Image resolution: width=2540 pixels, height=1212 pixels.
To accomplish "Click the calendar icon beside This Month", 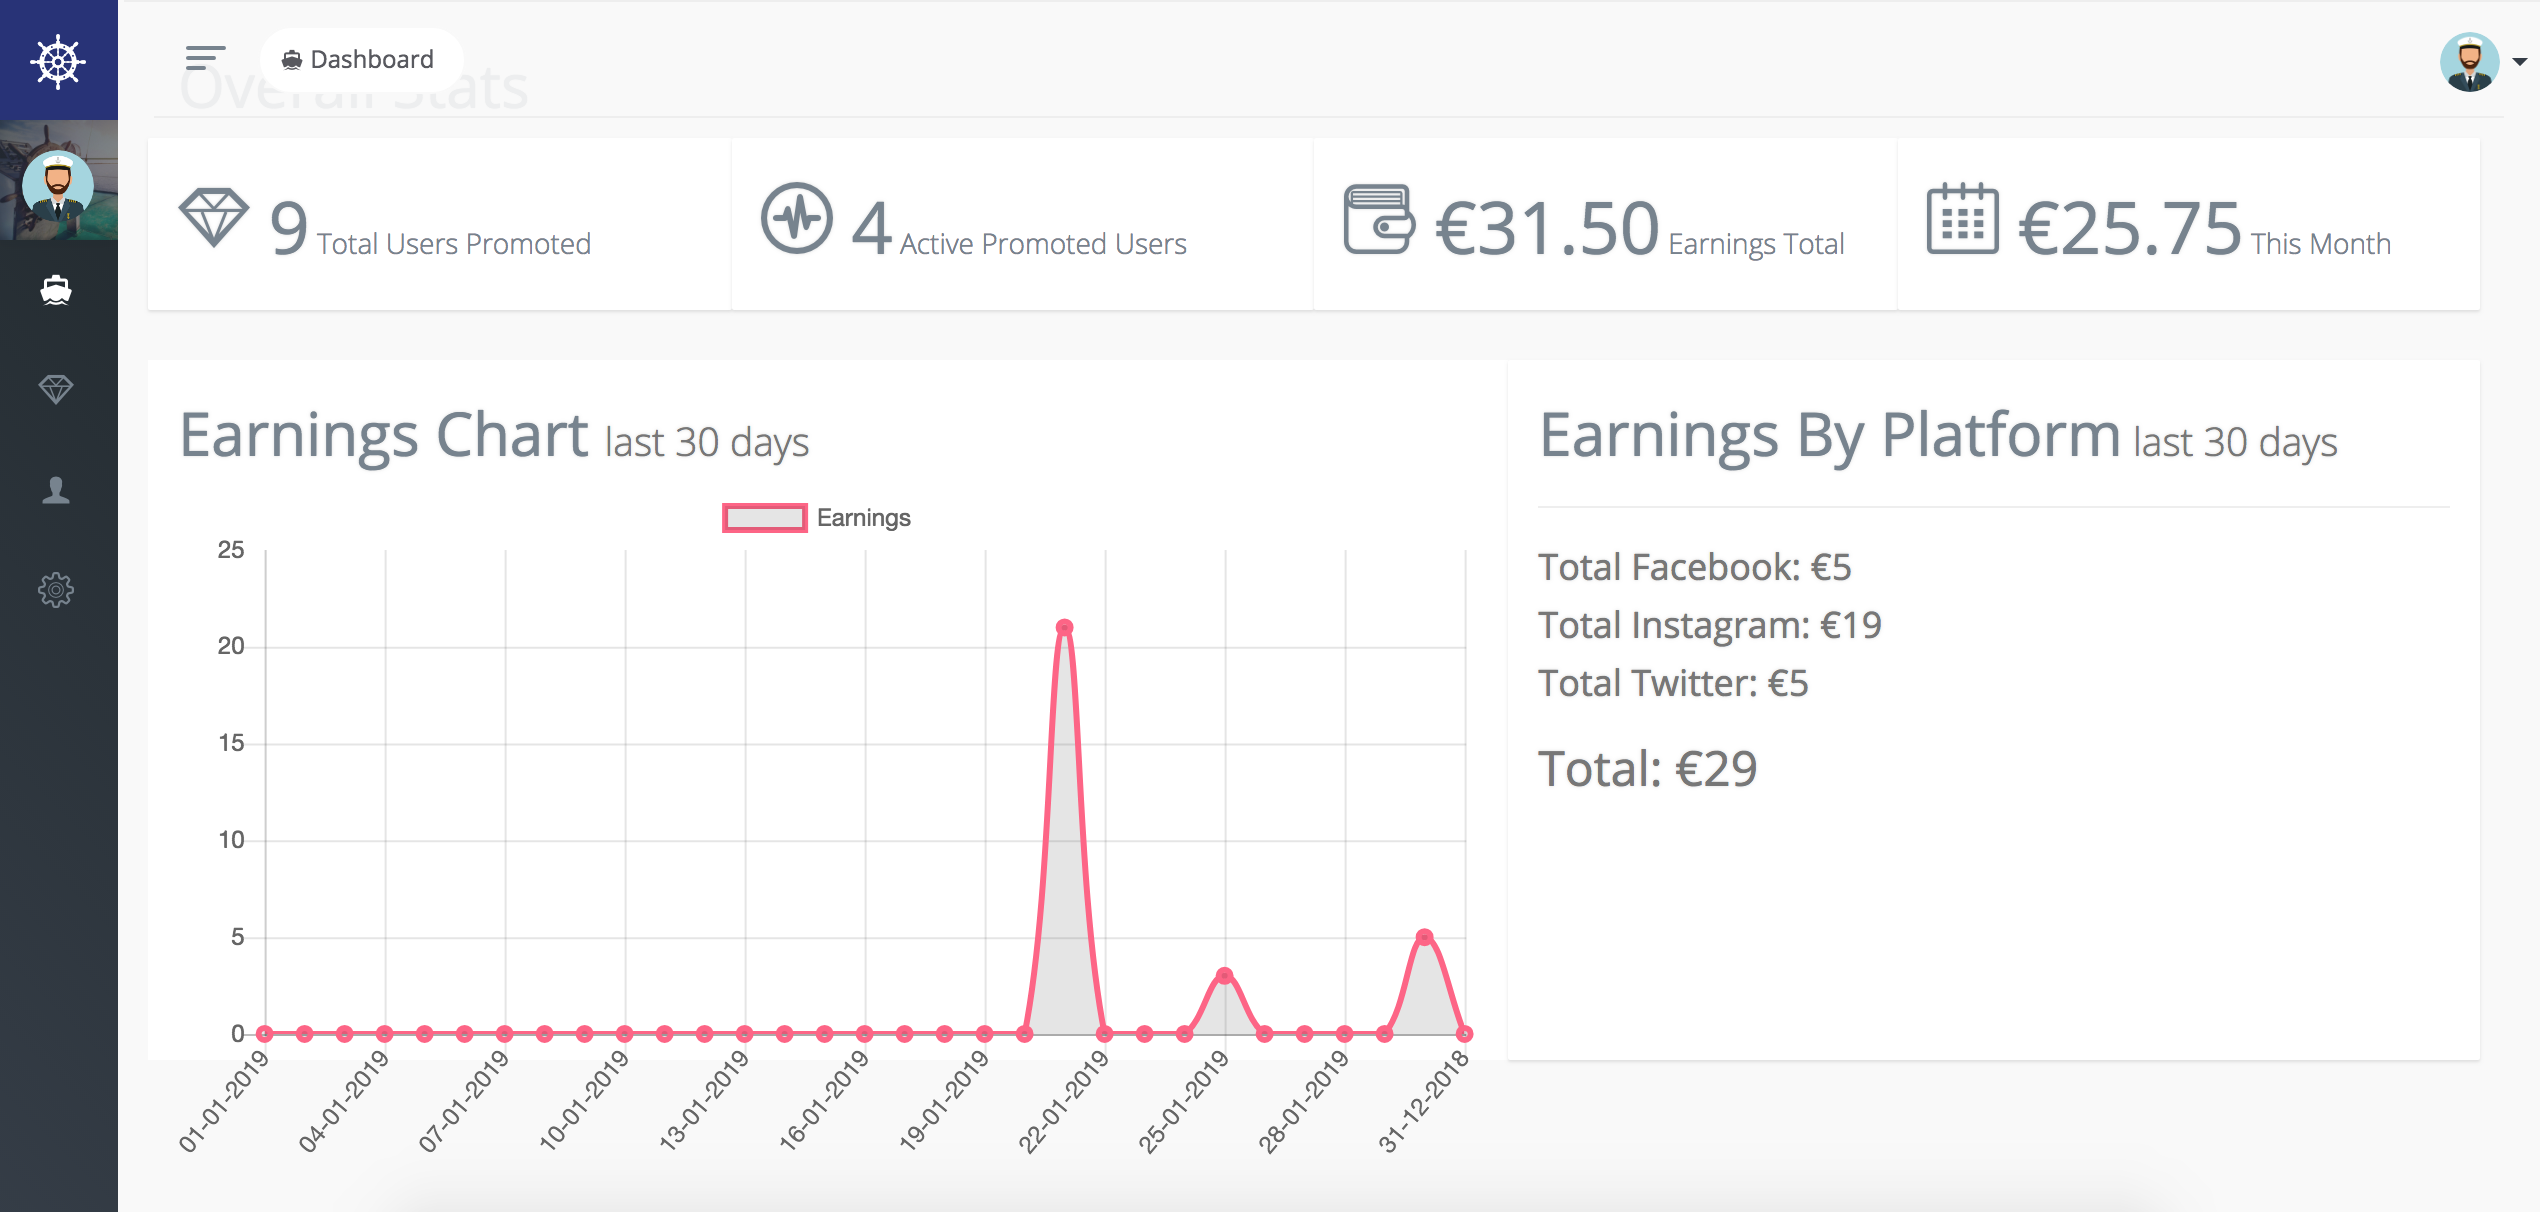I will 1962,219.
